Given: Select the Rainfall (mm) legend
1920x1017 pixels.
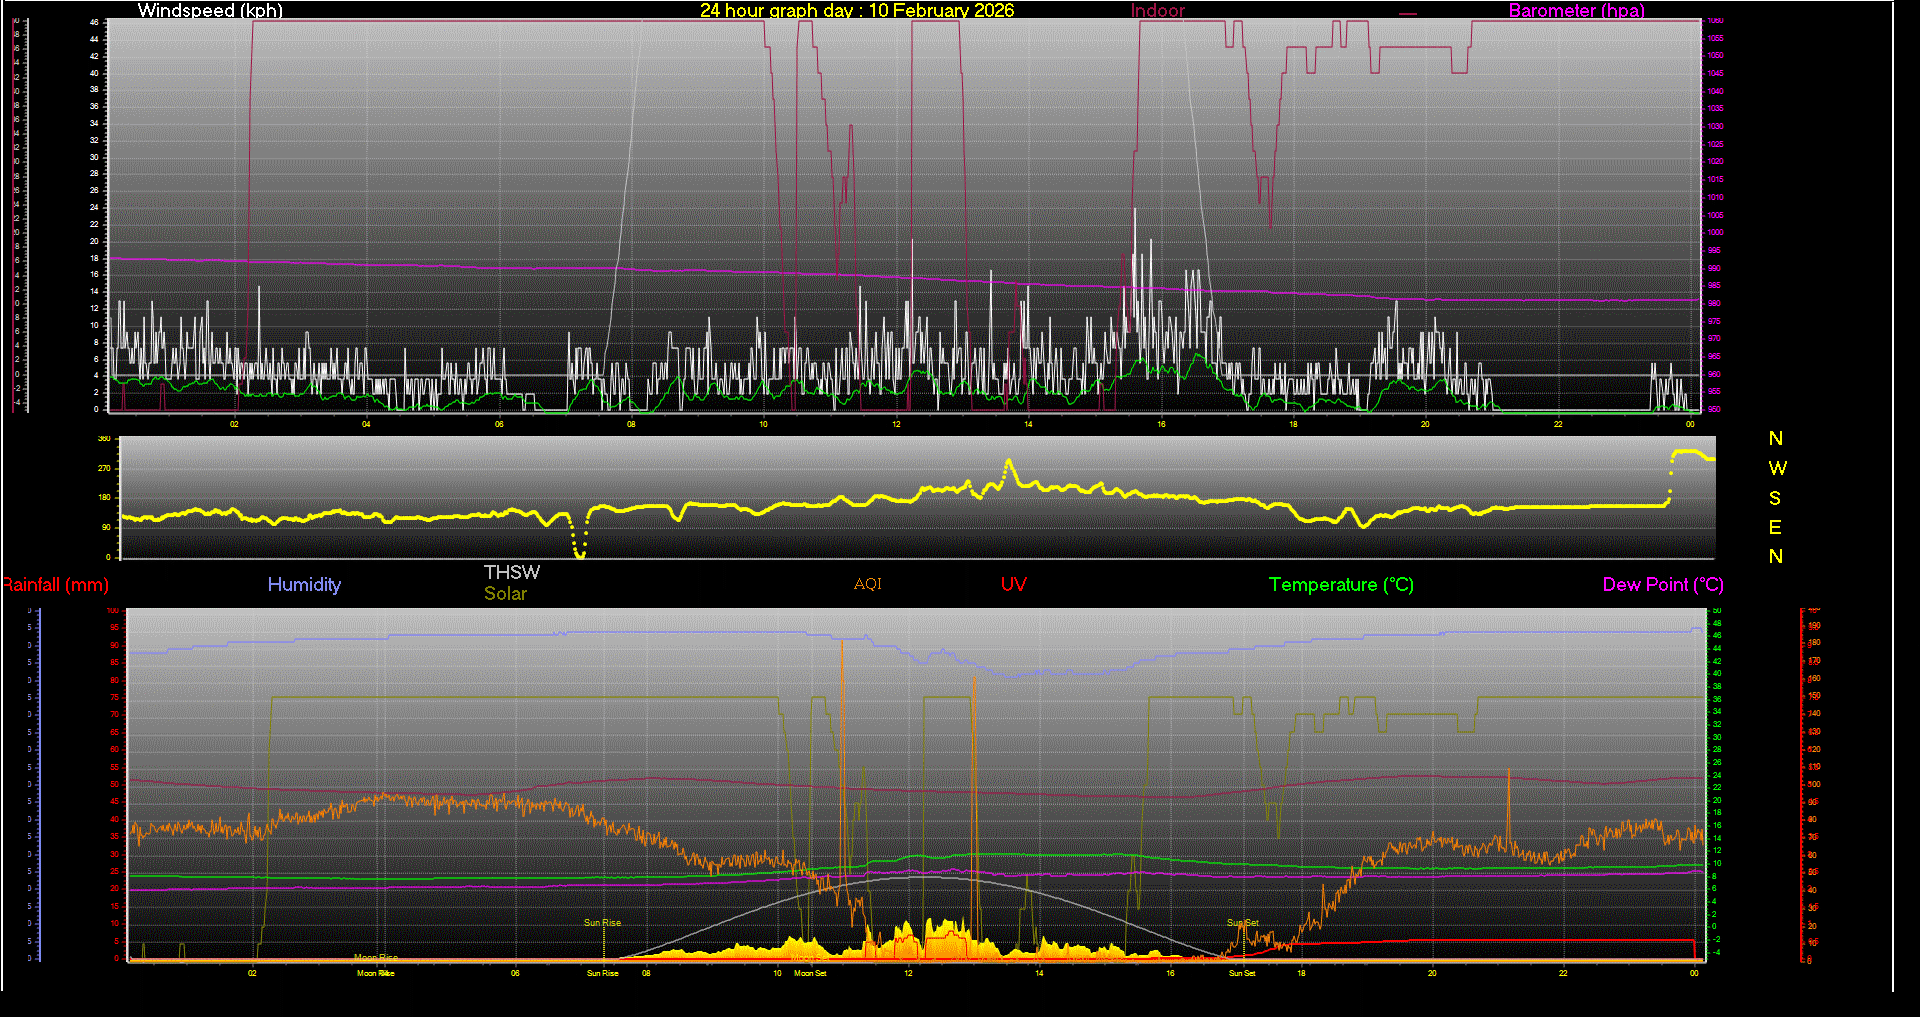Looking at the screenshot, I should [55, 584].
